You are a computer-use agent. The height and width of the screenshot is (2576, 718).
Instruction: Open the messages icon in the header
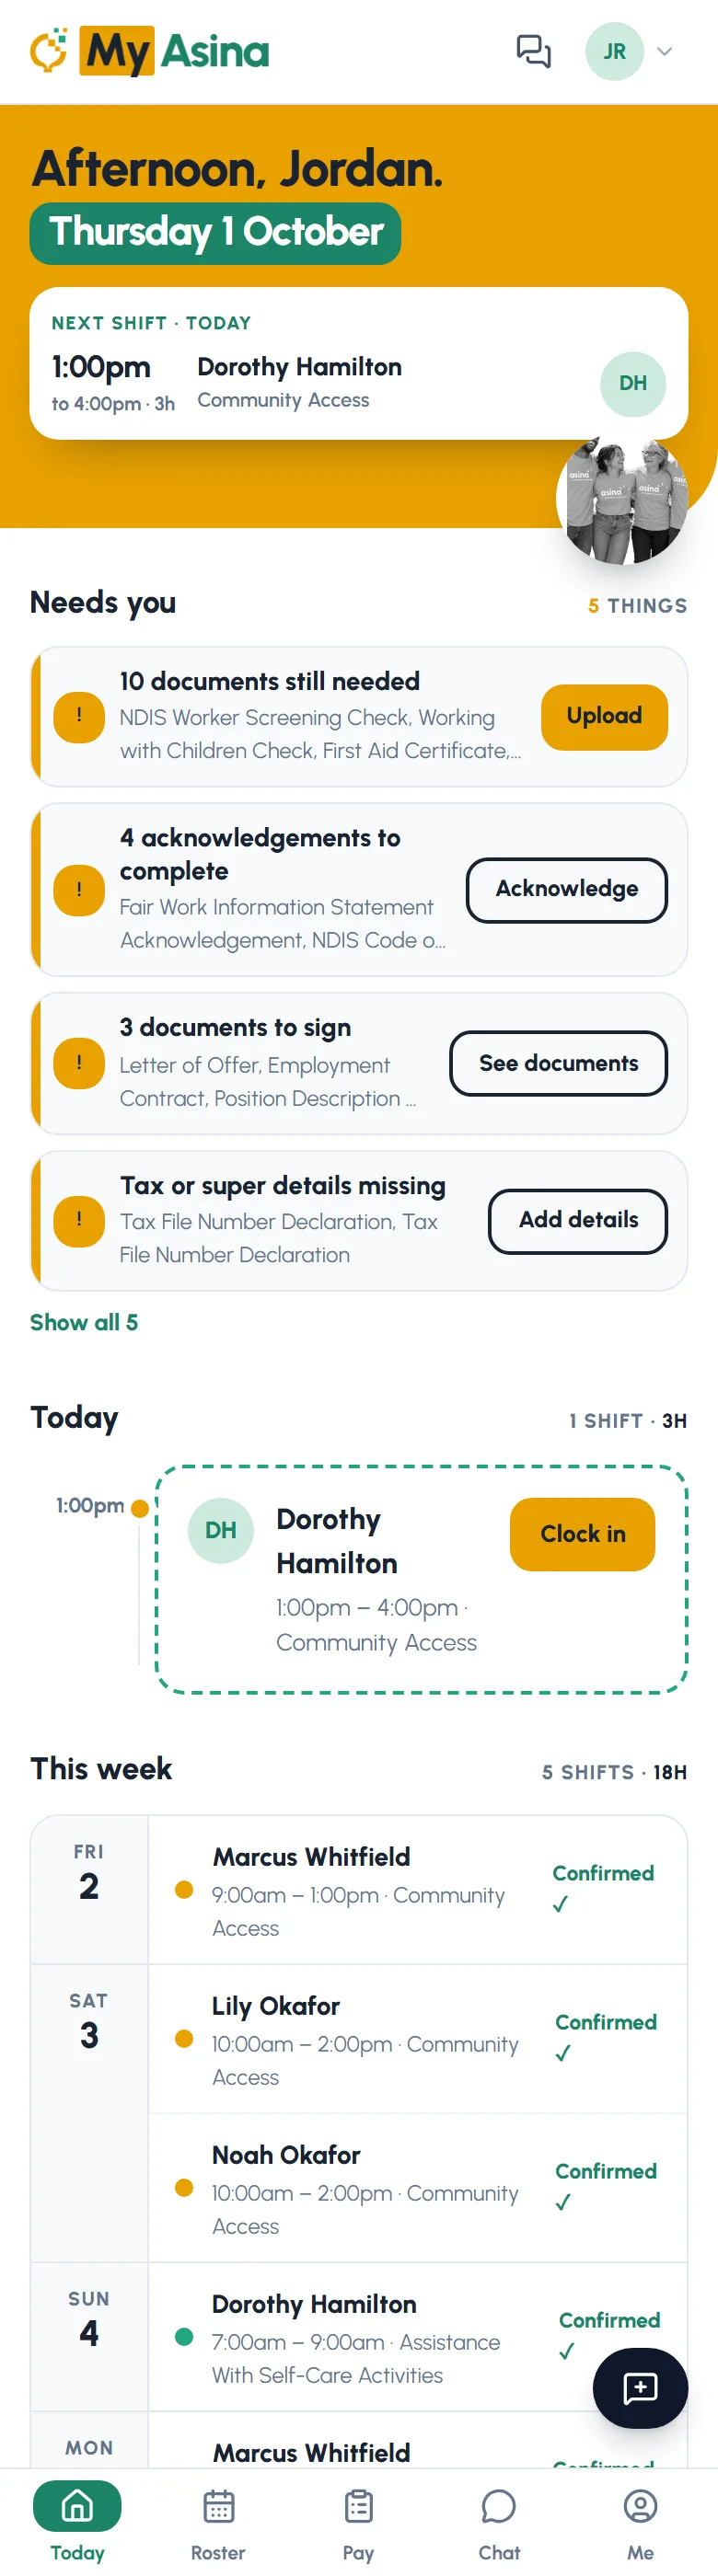533,51
